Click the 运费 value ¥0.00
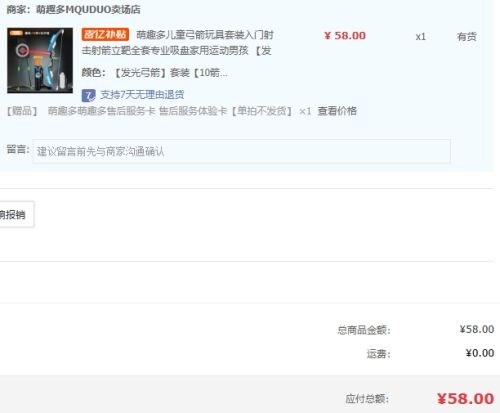The height and width of the screenshot is (413, 500). point(480,353)
